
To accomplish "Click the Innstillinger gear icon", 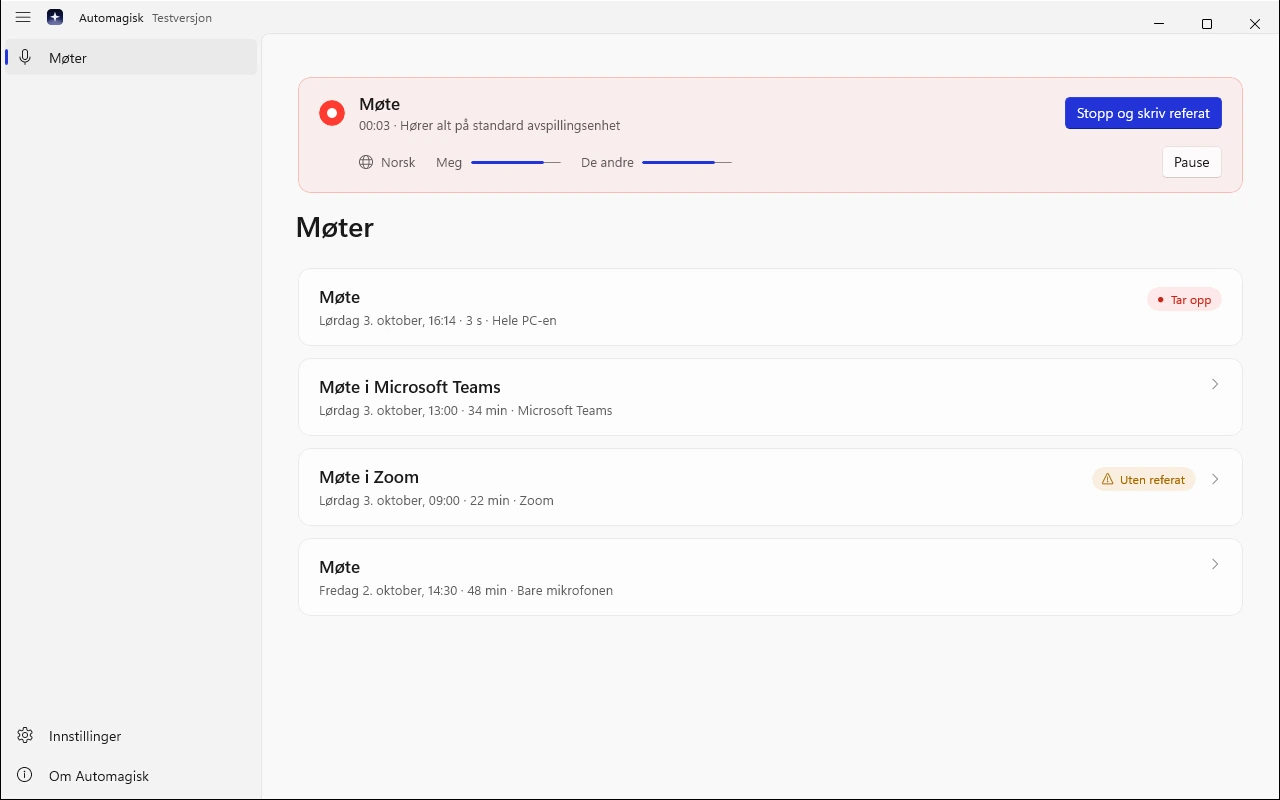I will tap(26, 736).
